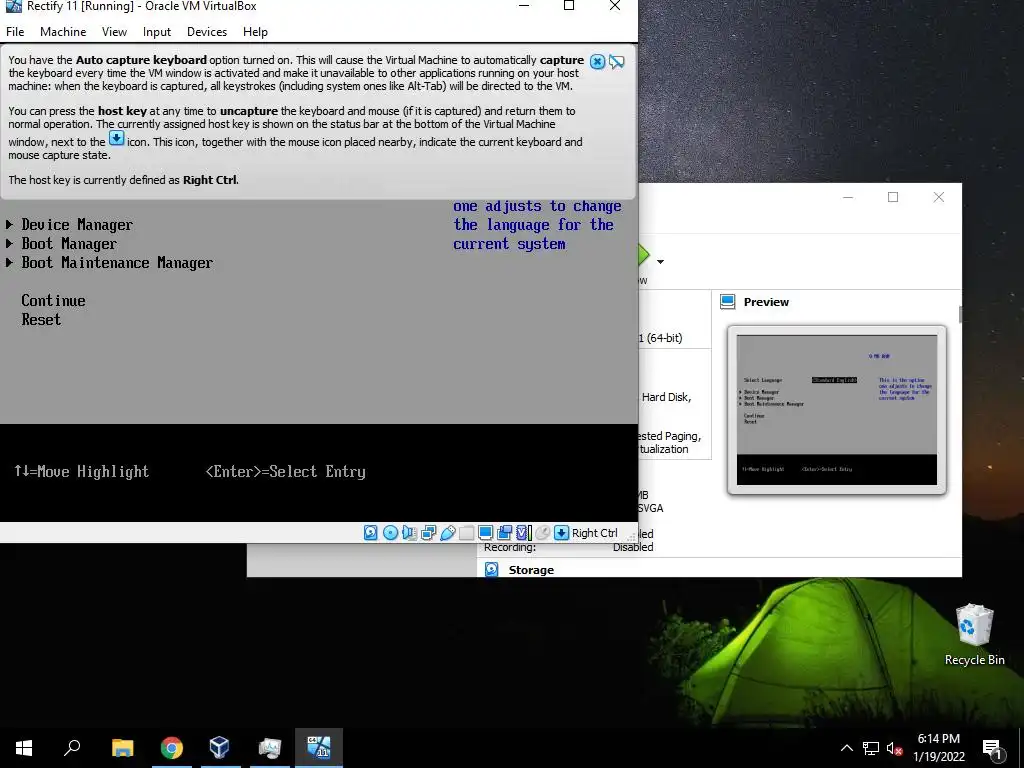The height and width of the screenshot is (768, 1024).
Task: Click the VM preview thumbnail in Manager
Action: coord(837,410)
